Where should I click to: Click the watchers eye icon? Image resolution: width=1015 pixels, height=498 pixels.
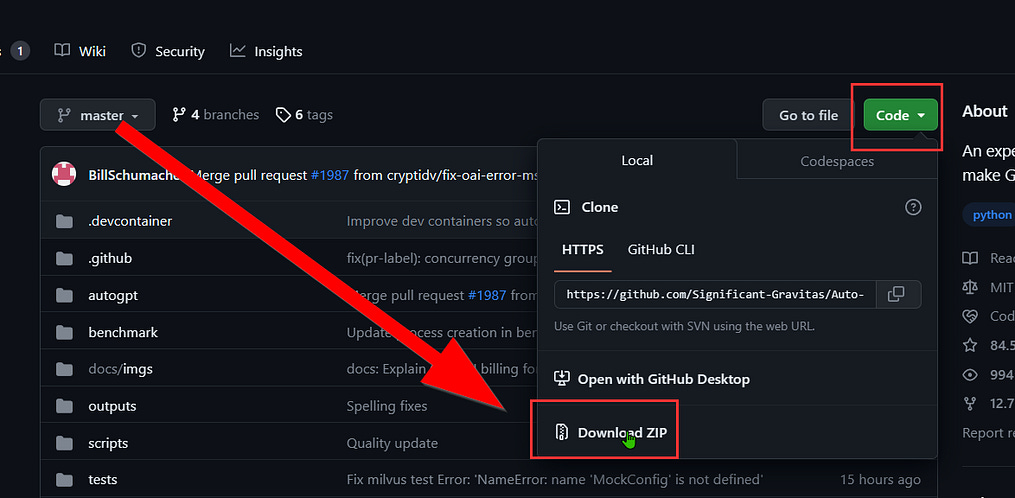970,375
